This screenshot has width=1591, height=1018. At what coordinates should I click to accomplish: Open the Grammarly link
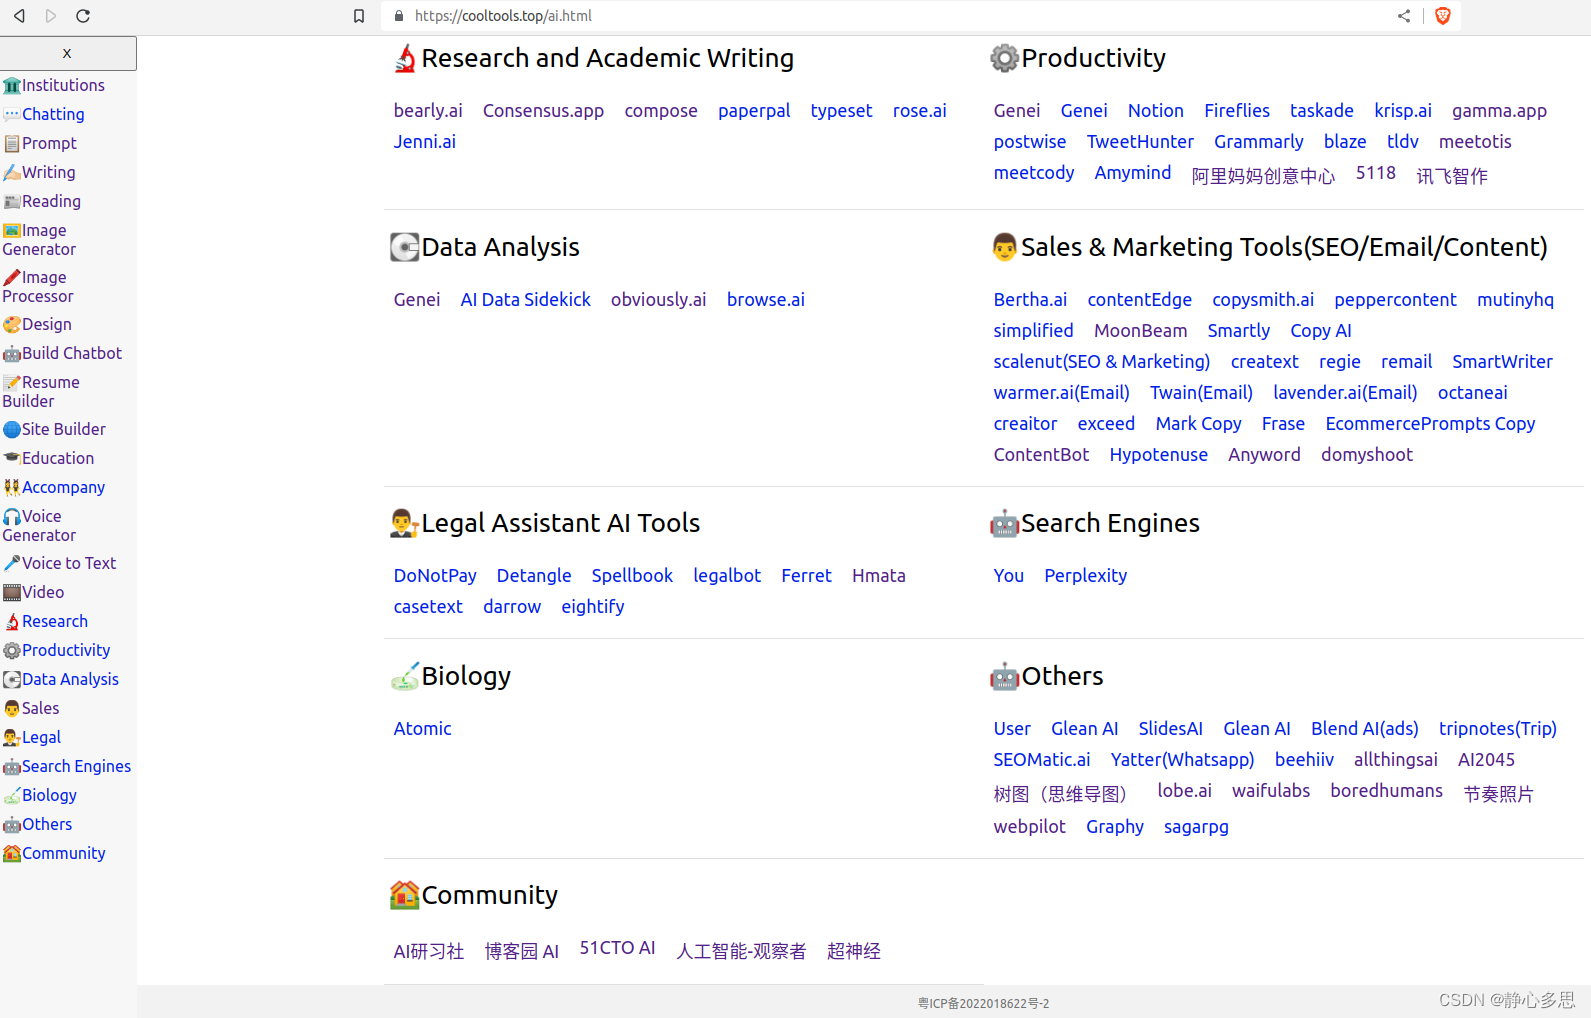point(1259,142)
